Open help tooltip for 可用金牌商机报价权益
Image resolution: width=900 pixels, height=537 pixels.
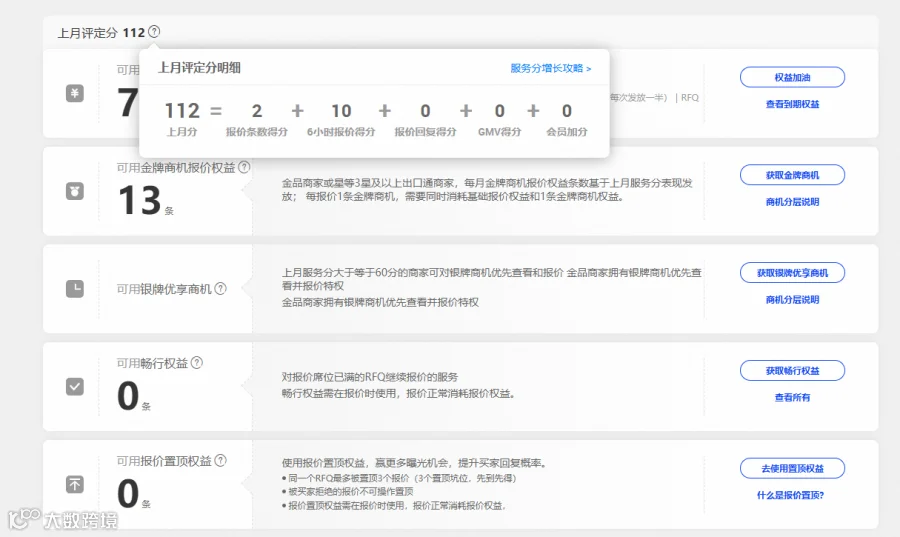coord(244,168)
